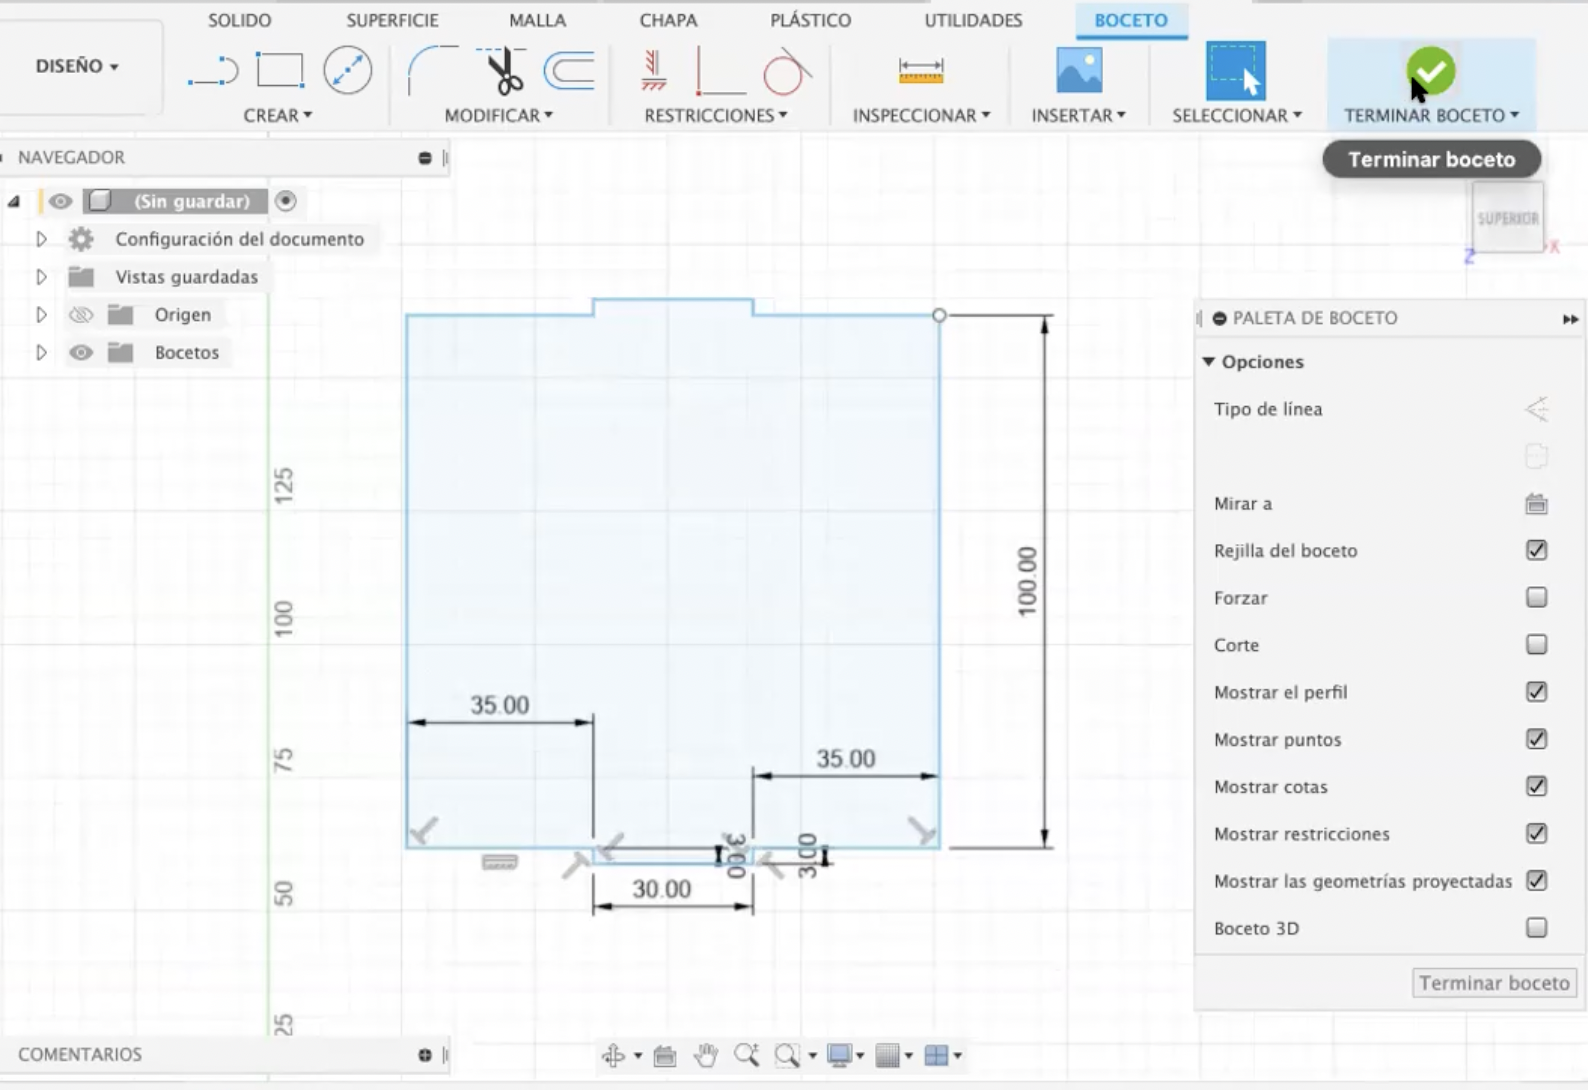Click the Fit zoom window icon
The height and width of the screenshot is (1090, 1588).
(787, 1055)
